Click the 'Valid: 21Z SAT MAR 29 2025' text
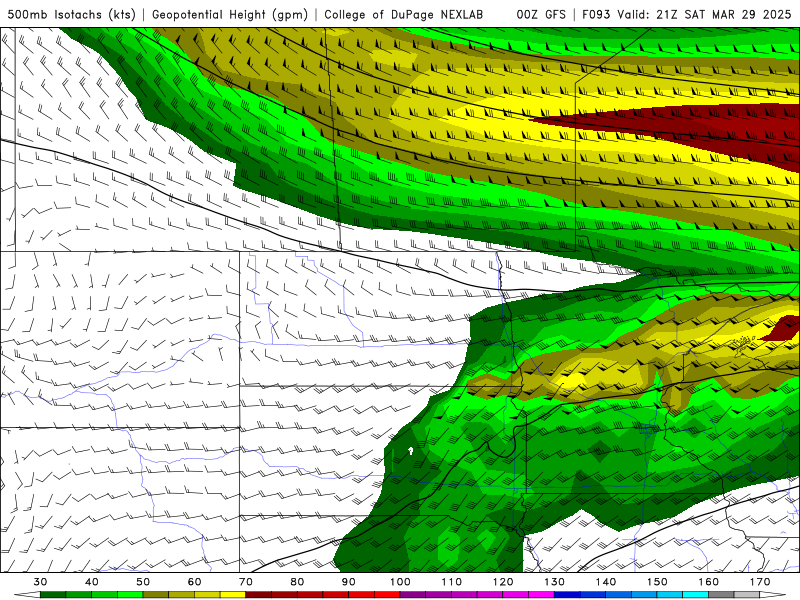The height and width of the screenshot is (600, 800). pos(704,14)
